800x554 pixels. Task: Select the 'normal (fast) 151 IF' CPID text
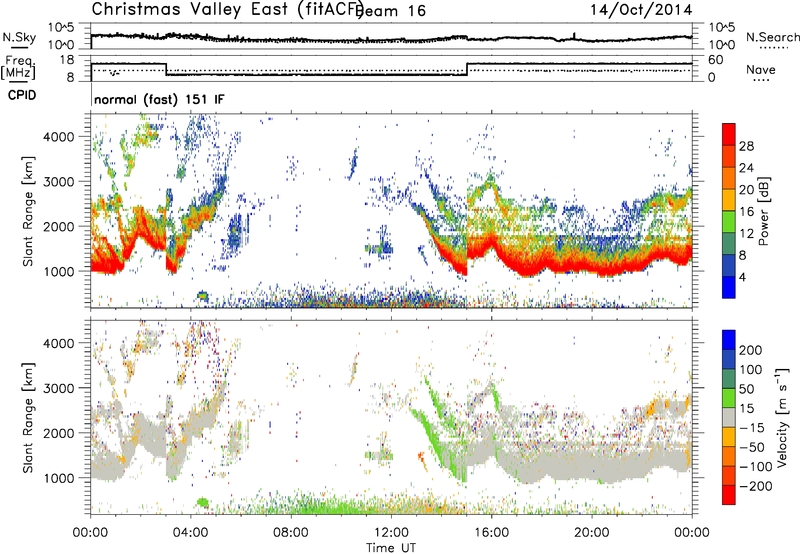159,99
